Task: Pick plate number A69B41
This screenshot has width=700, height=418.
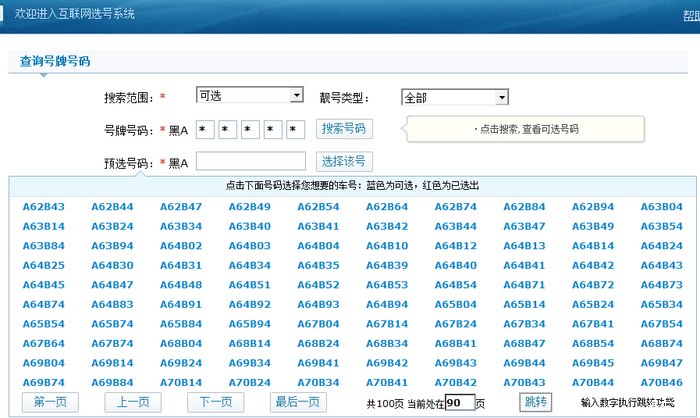Action: [318, 363]
